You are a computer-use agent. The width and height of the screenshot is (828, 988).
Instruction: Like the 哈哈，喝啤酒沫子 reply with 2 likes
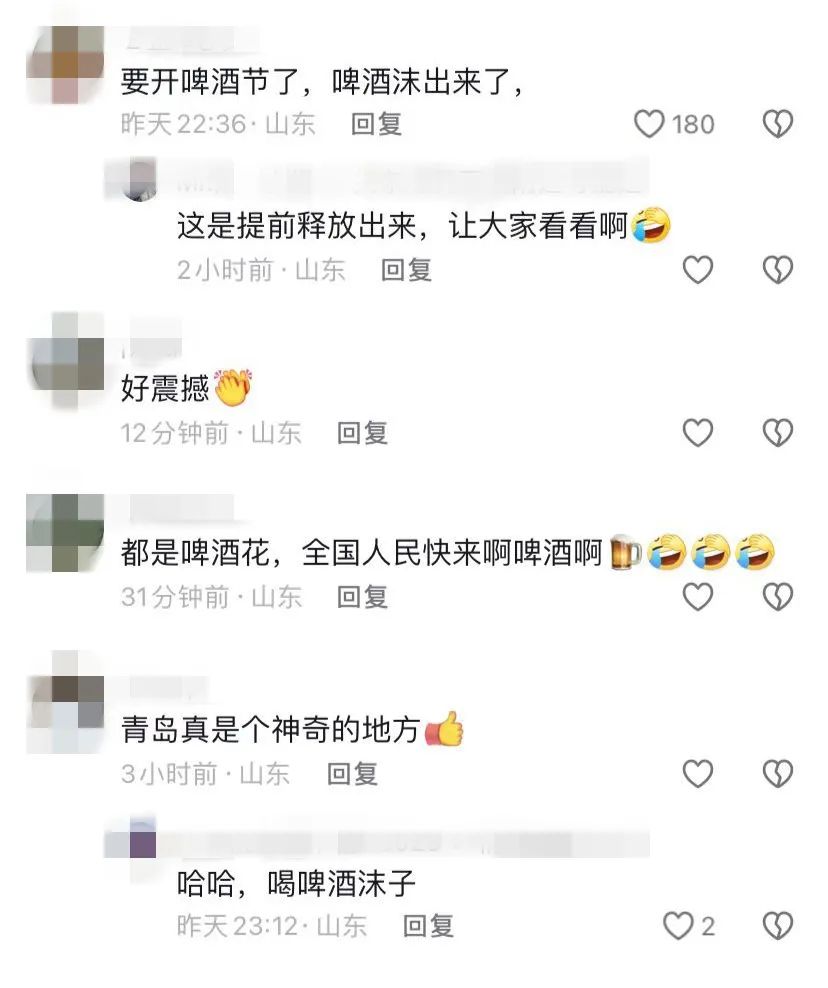pyautogui.click(x=678, y=926)
